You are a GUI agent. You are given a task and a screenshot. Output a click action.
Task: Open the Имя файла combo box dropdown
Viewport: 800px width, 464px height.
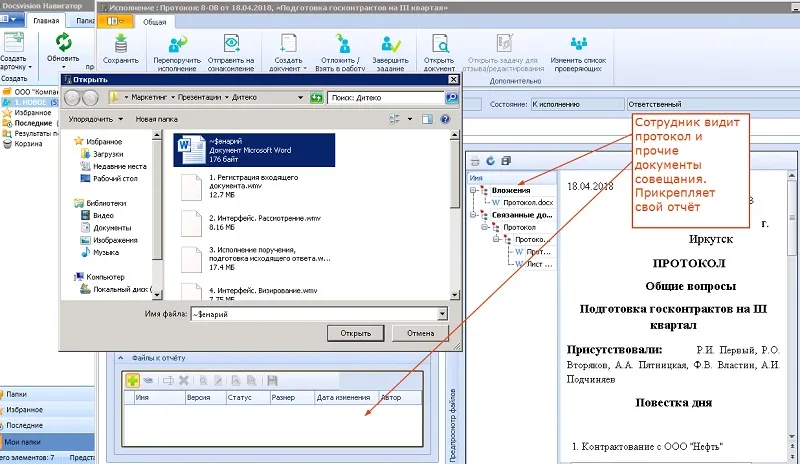441,314
